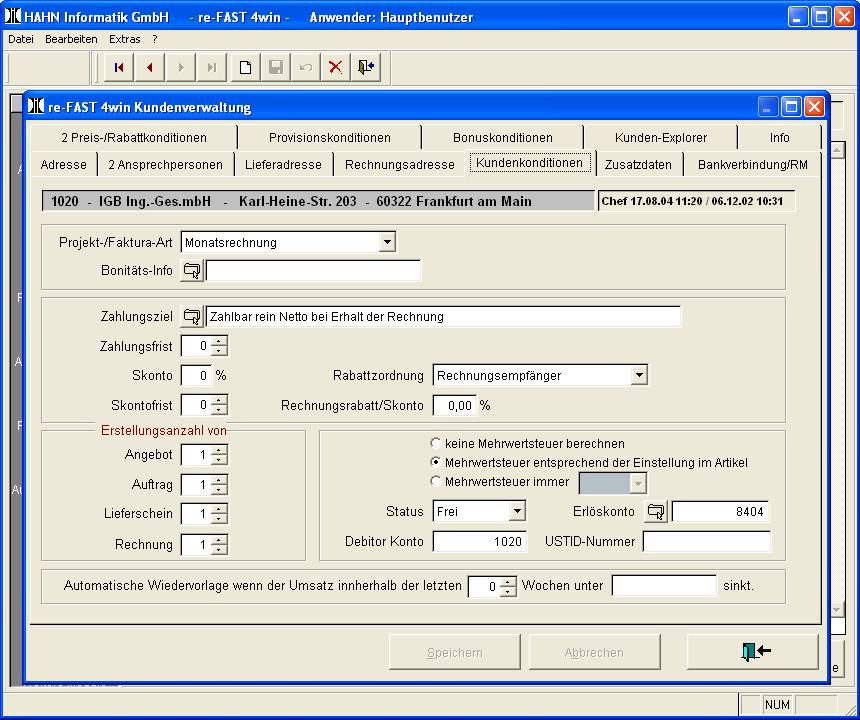Switch to Zusatzdaten tab
860x720 pixels.
pos(638,165)
